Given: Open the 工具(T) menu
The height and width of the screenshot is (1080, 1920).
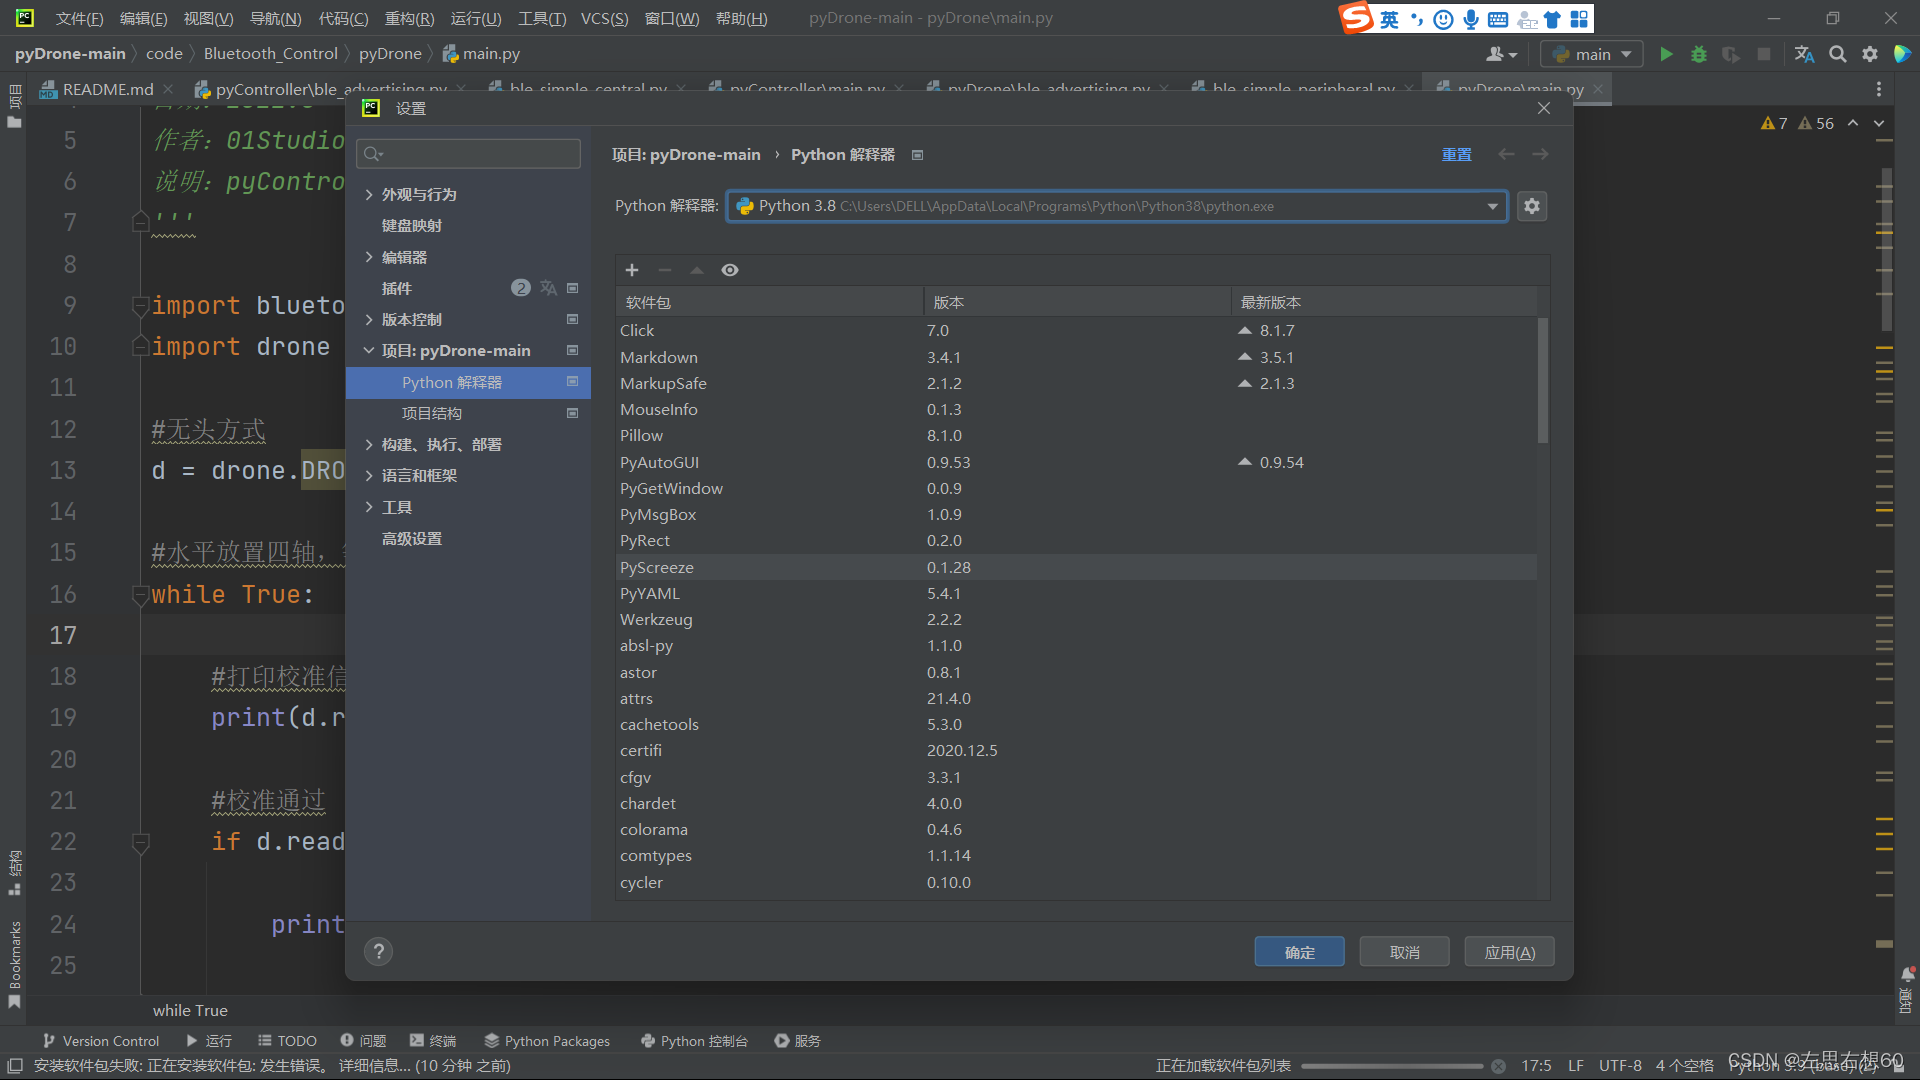Looking at the screenshot, I should pos(541,18).
